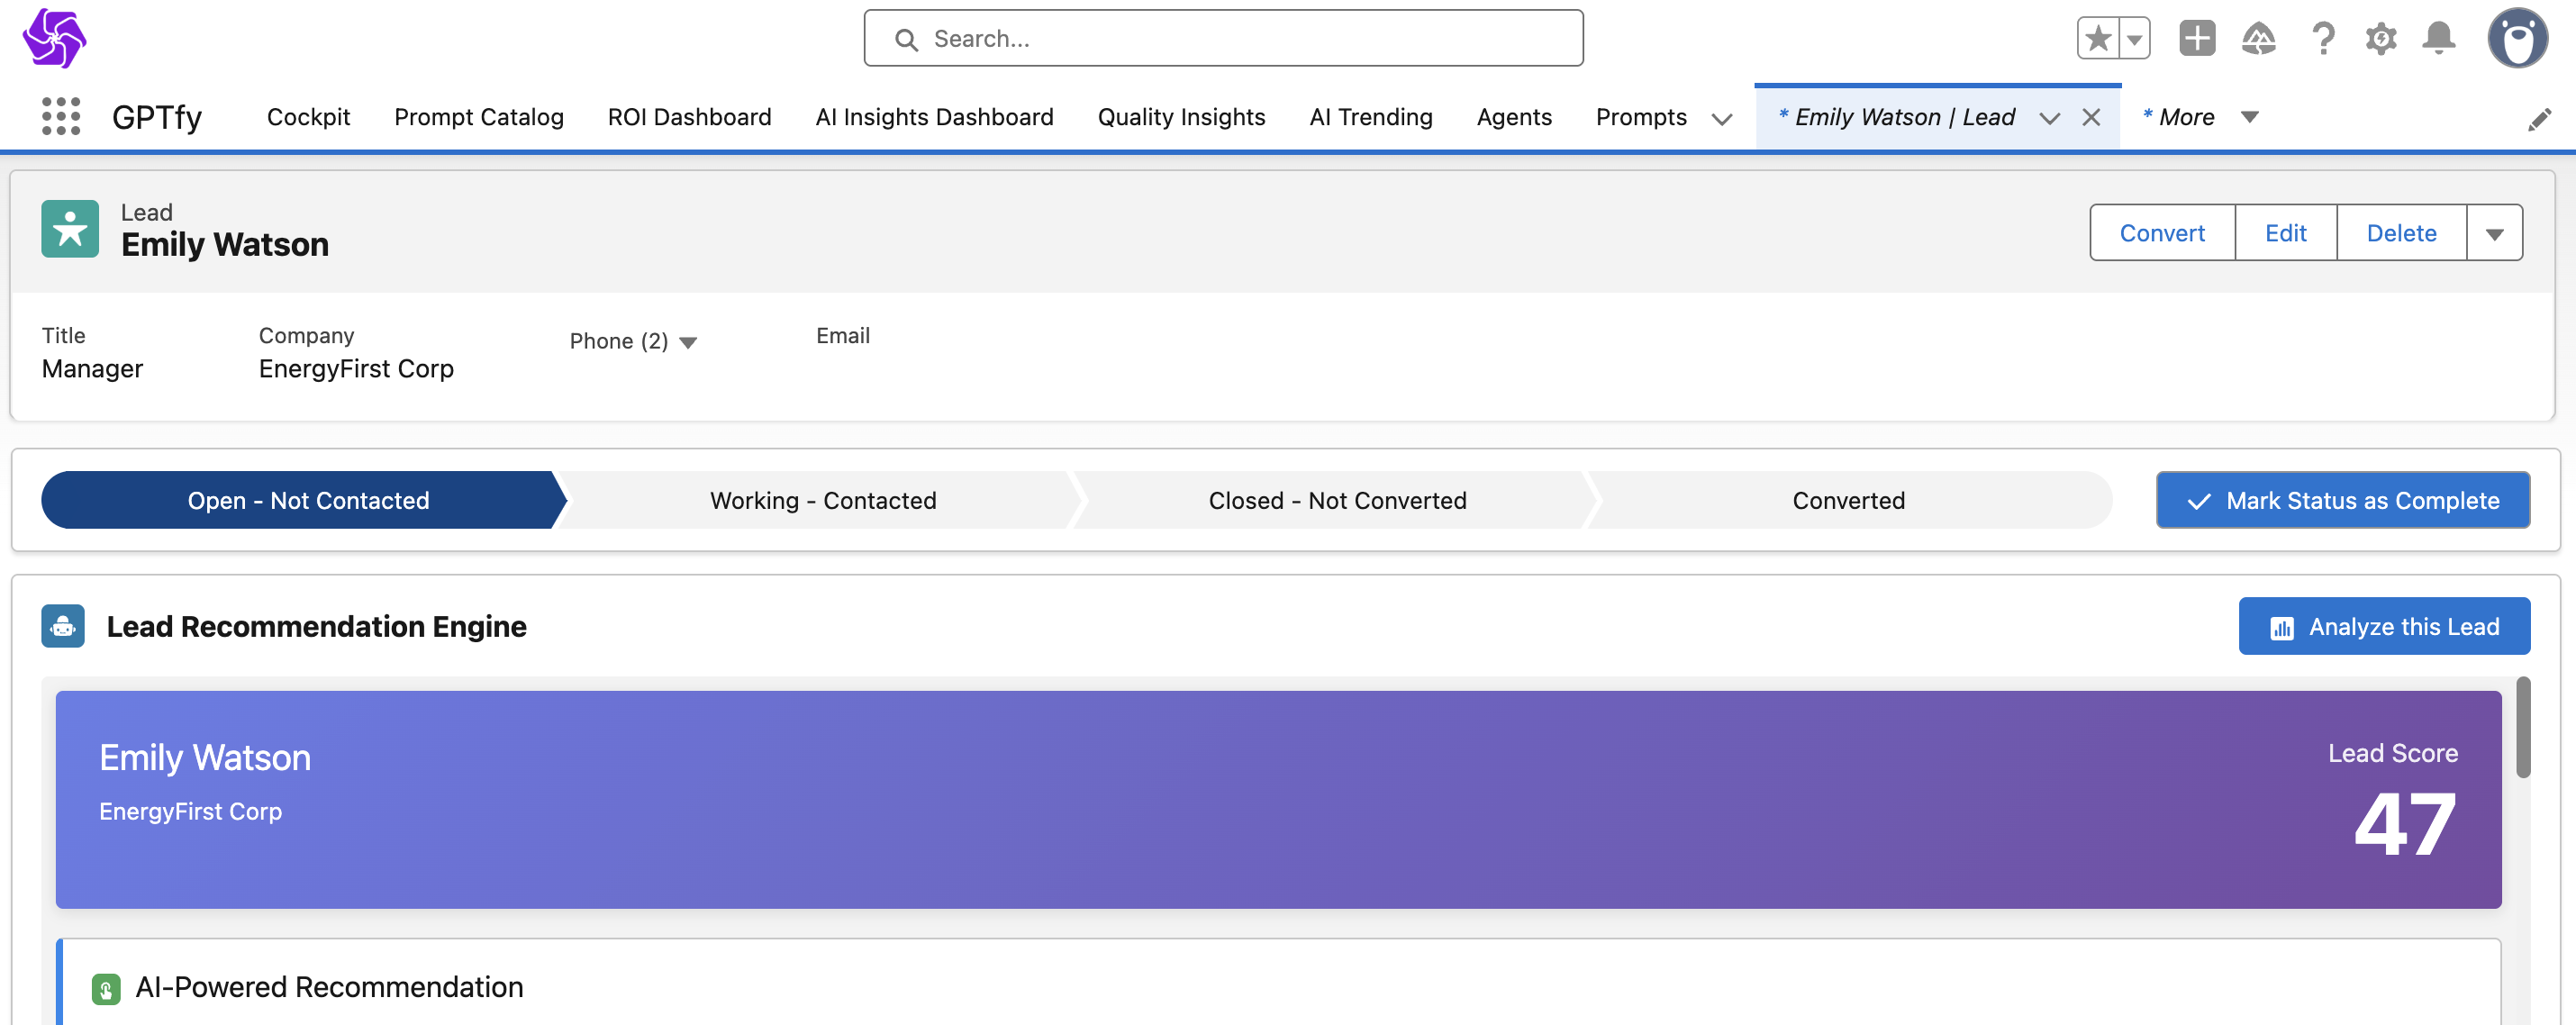Open user profile avatar menu
This screenshot has height=1025, width=2576.
click(x=2517, y=39)
